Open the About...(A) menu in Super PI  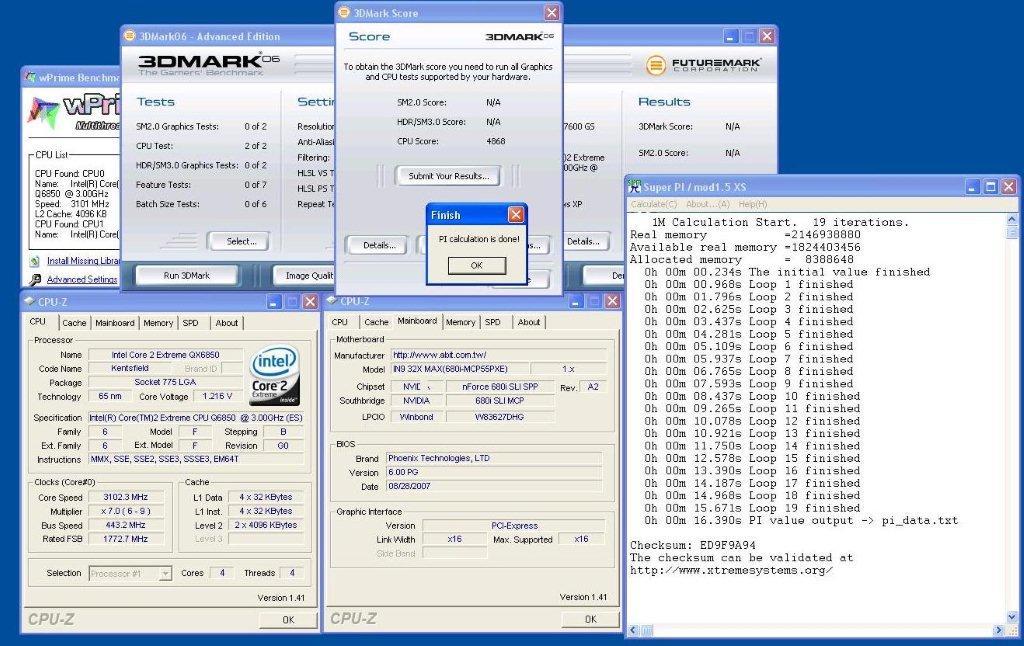point(707,204)
